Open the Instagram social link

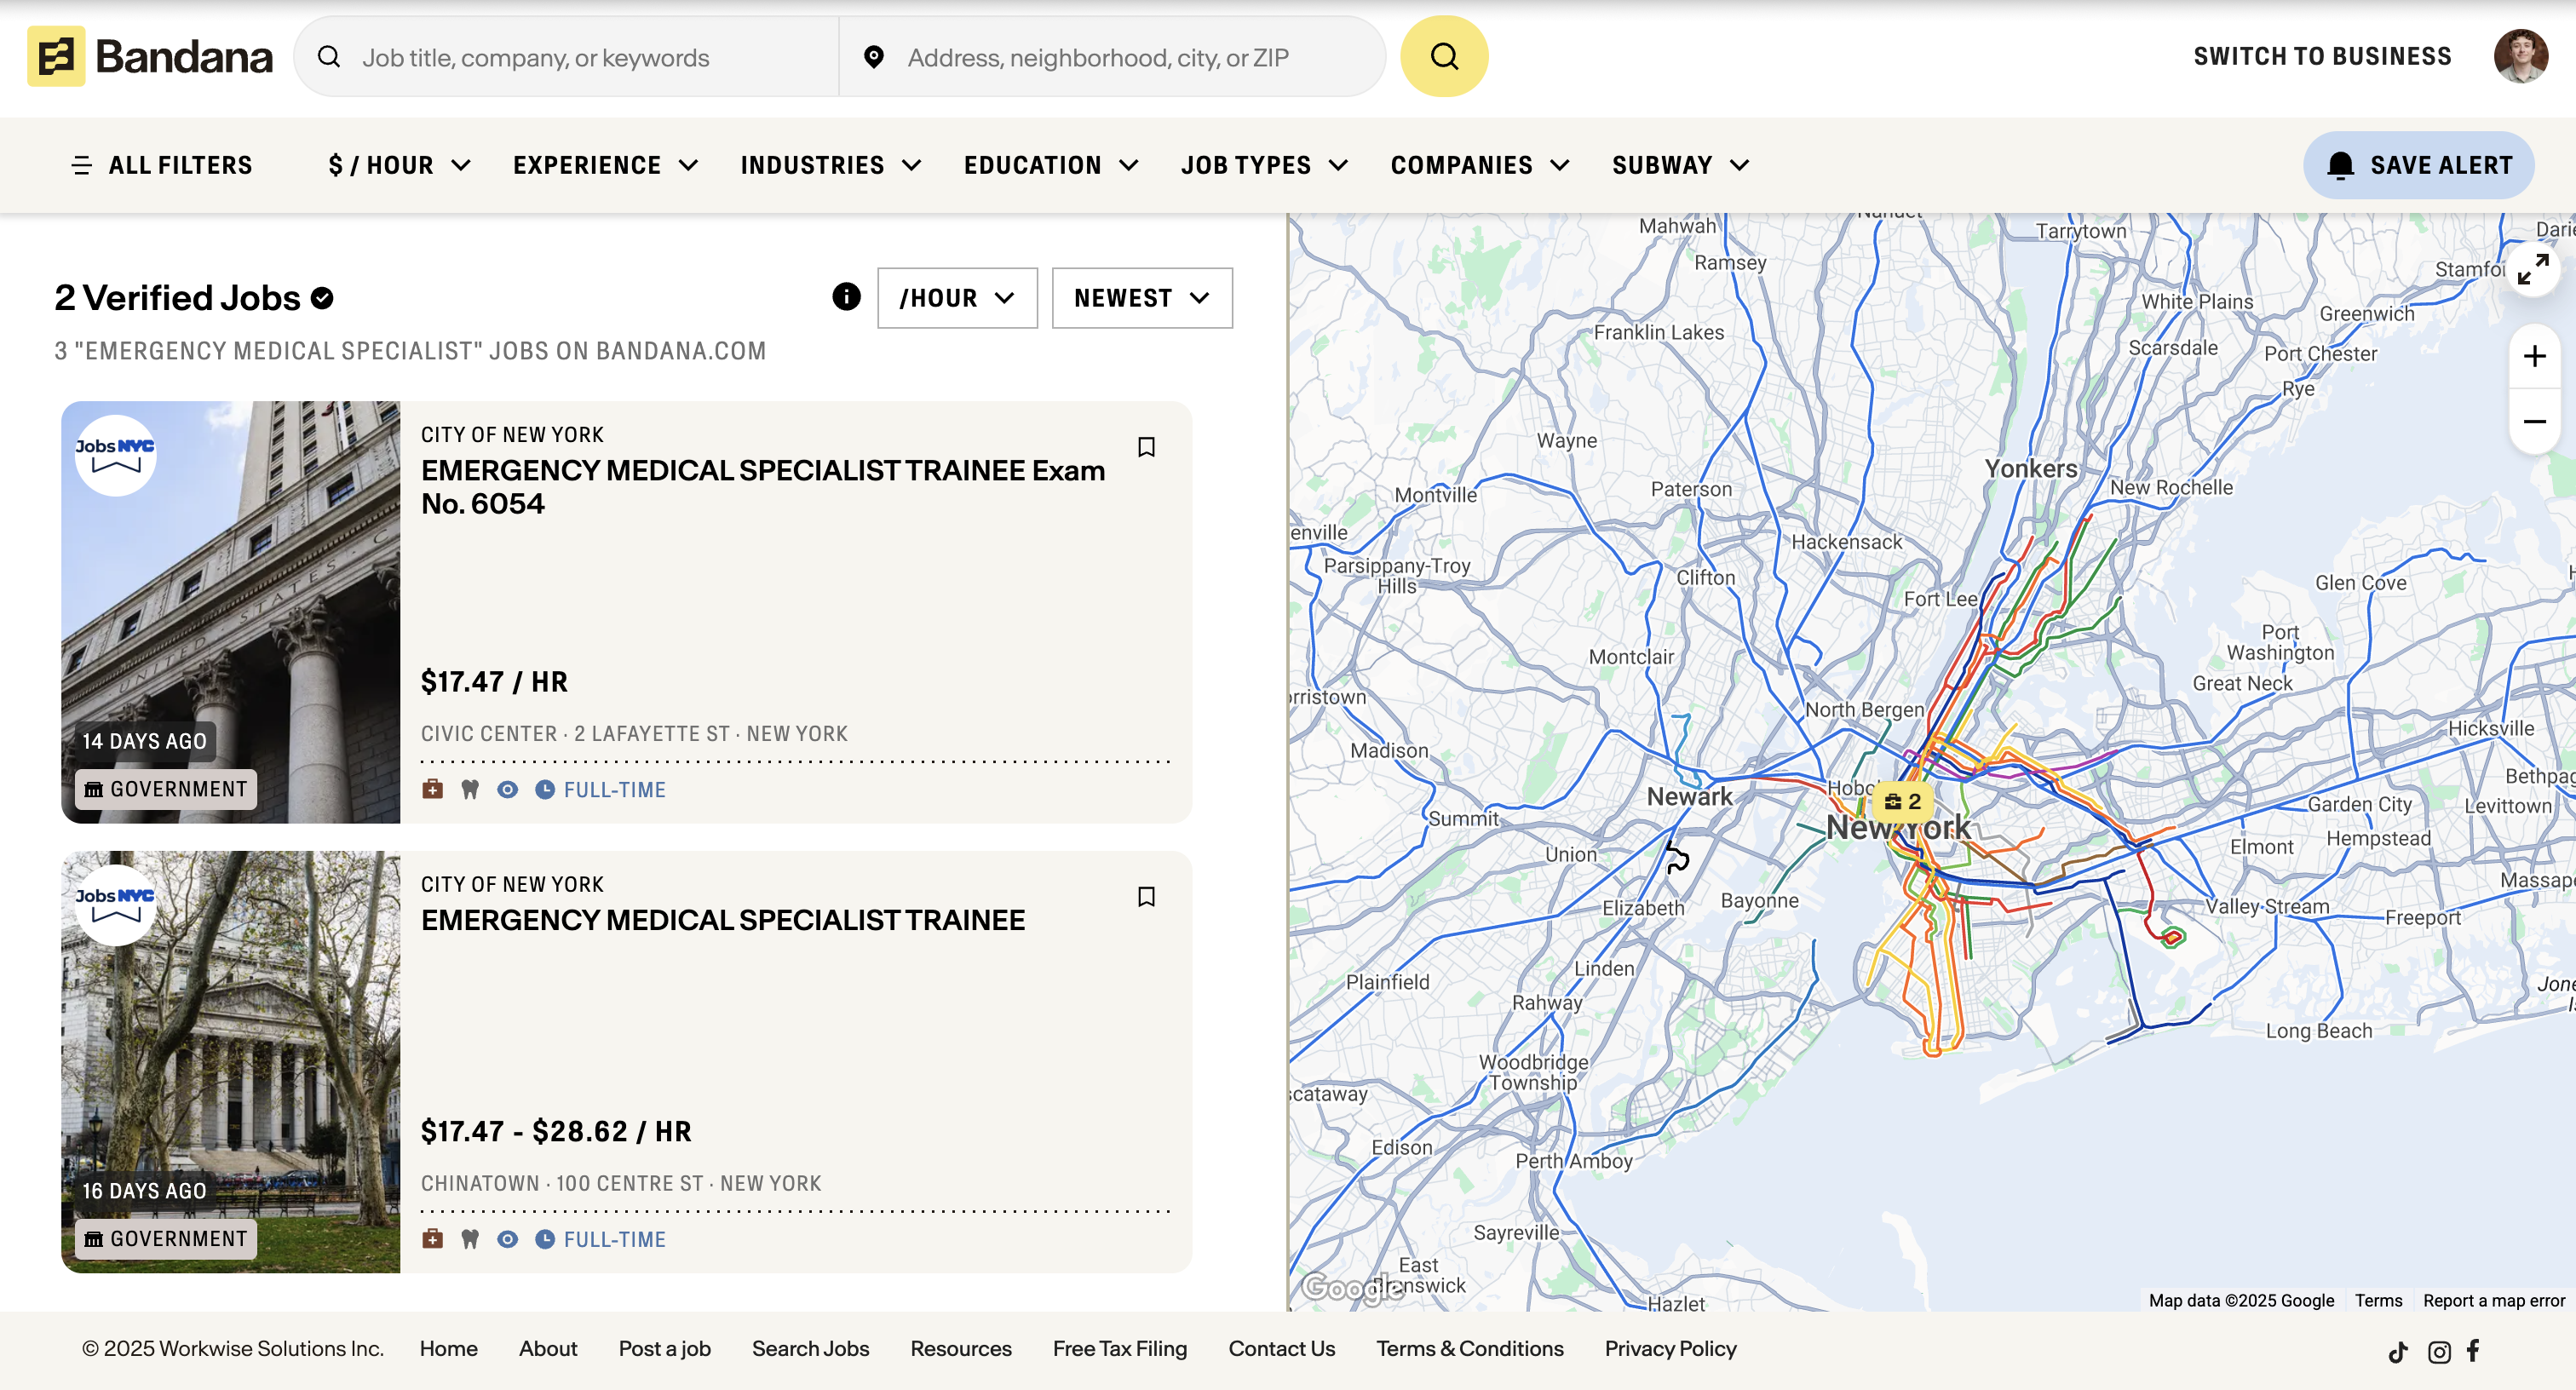click(x=2439, y=1351)
